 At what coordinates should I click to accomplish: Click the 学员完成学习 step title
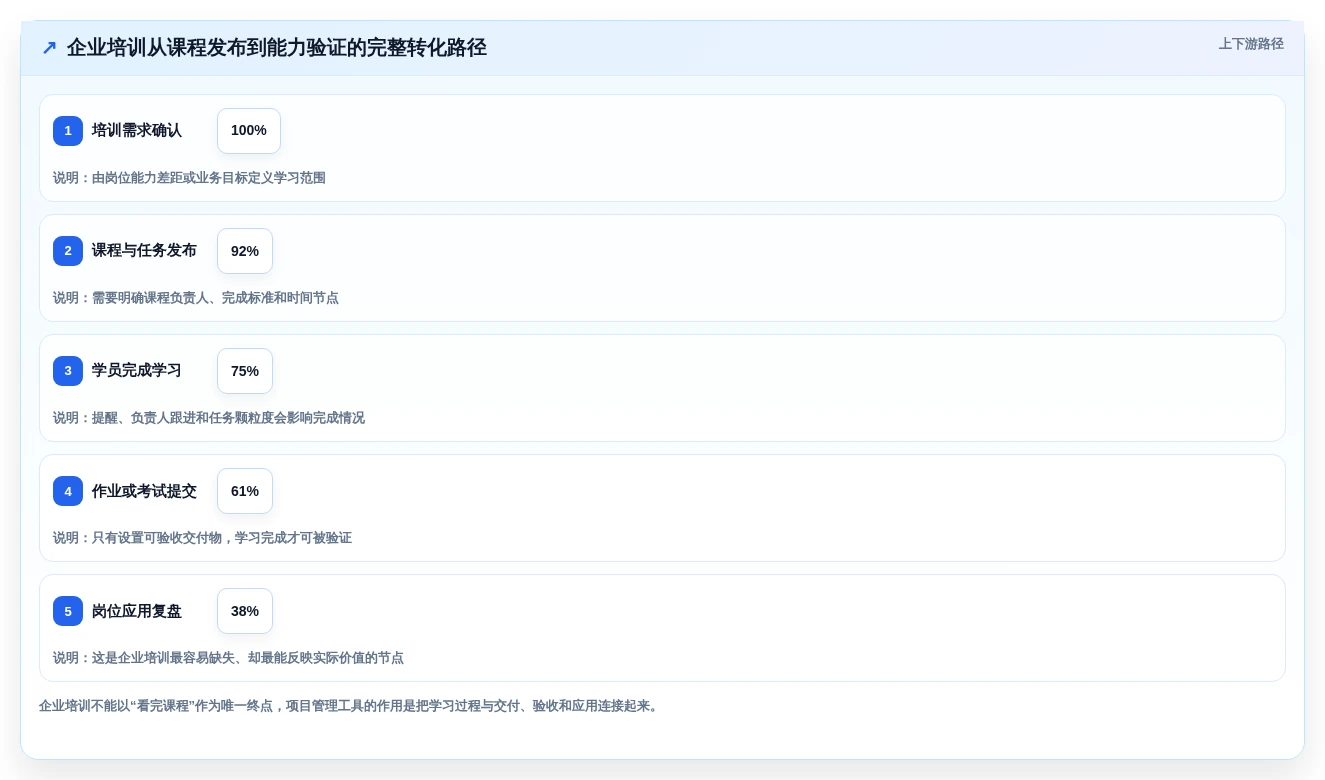(x=137, y=371)
